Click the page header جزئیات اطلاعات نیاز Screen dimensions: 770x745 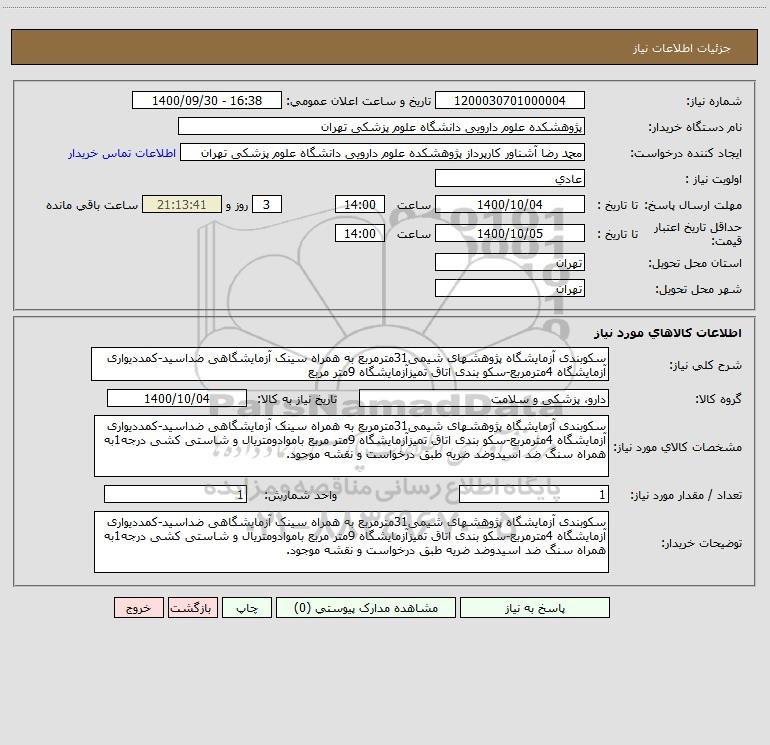pos(682,48)
